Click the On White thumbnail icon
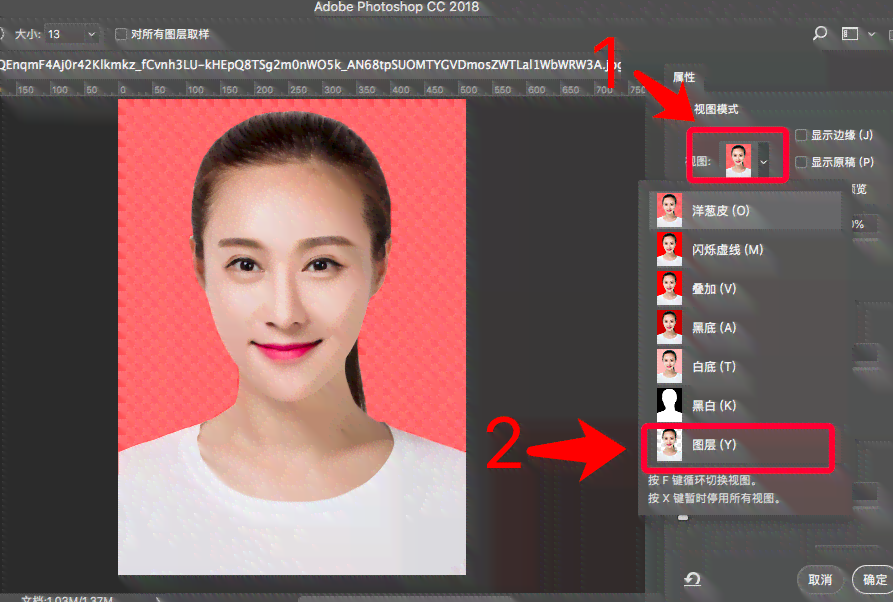 pyautogui.click(x=669, y=366)
